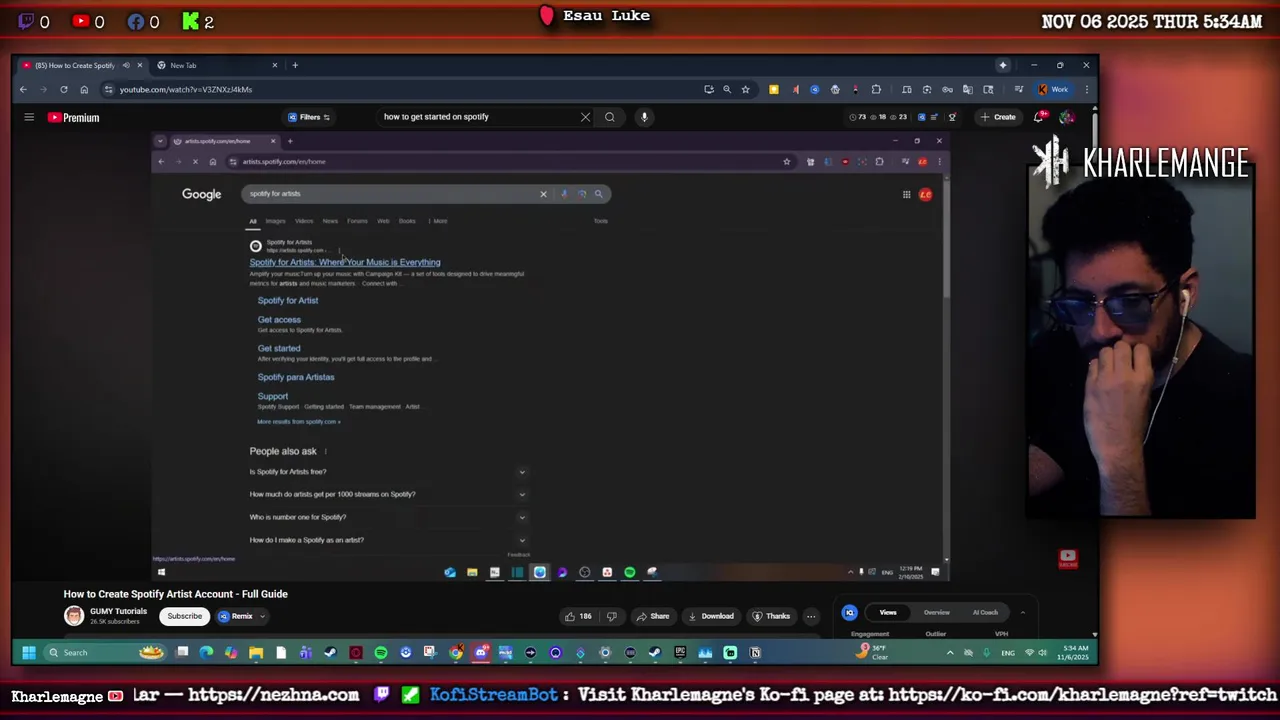Open GUMY Tutorials channel name
Image resolution: width=1280 pixels, height=720 pixels.
[x=118, y=612]
